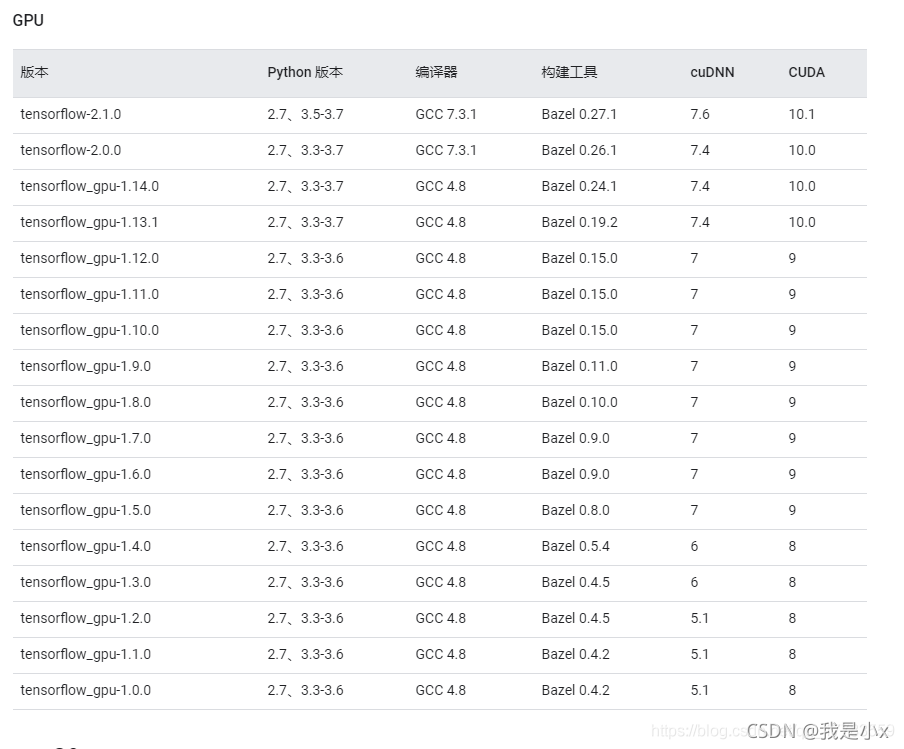The width and height of the screenshot is (904, 749).
Task: Click Bazel 0.4.2 in tensorflow_gpu-1.0.0 row
Action: (575, 690)
